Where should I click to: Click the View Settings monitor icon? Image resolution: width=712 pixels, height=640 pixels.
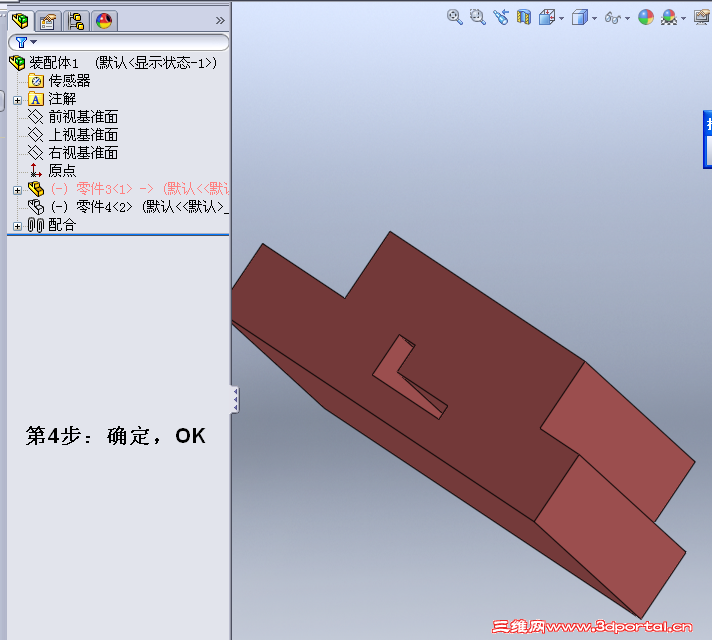tap(702, 18)
